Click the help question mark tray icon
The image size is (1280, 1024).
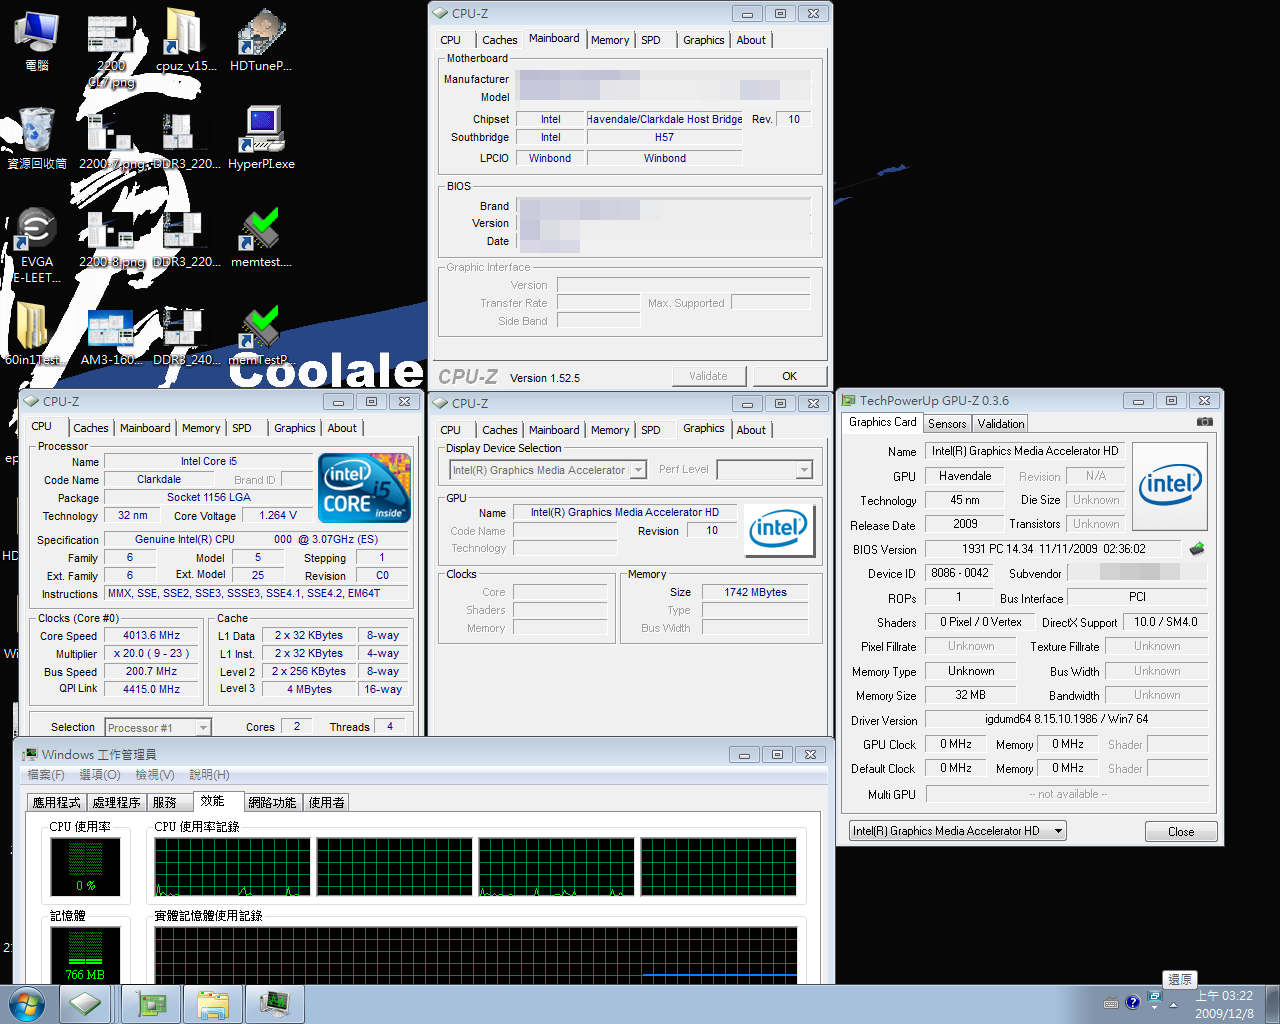(1132, 1003)
